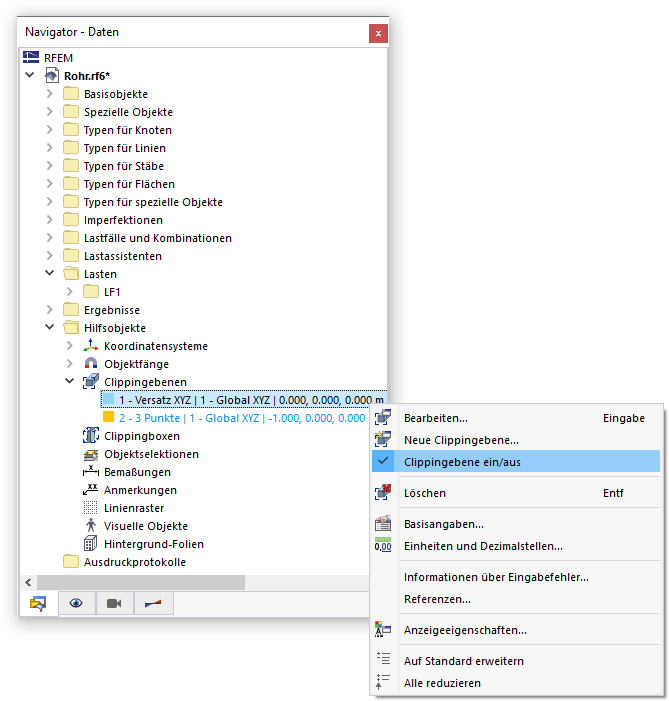Choose Referenzen... in the context menu
This screenshot has height=701, width=669.
tap(516, 599)
